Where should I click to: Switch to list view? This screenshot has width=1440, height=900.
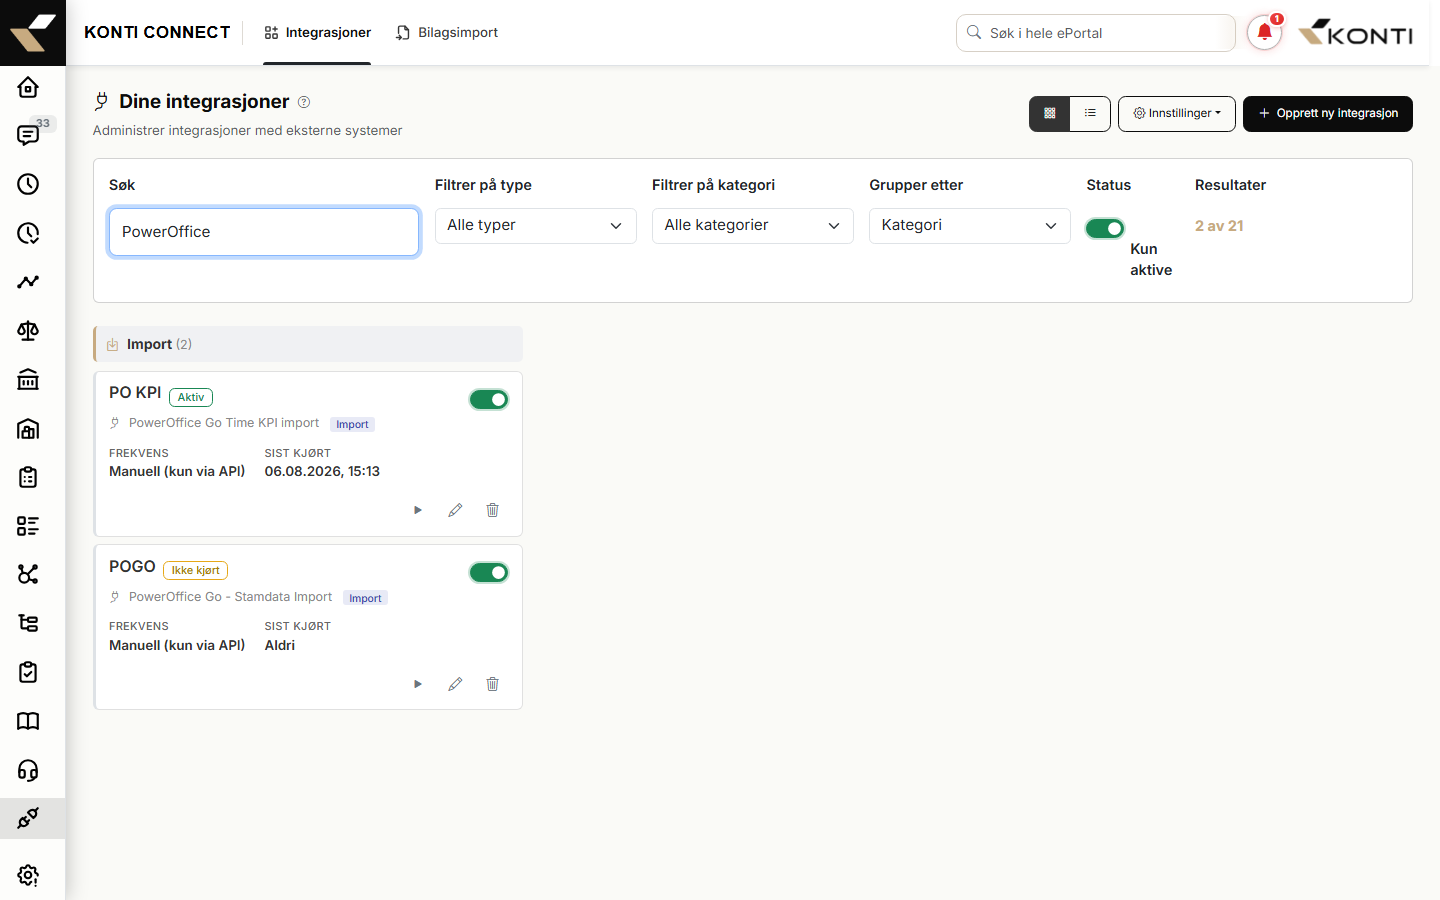1090,114
